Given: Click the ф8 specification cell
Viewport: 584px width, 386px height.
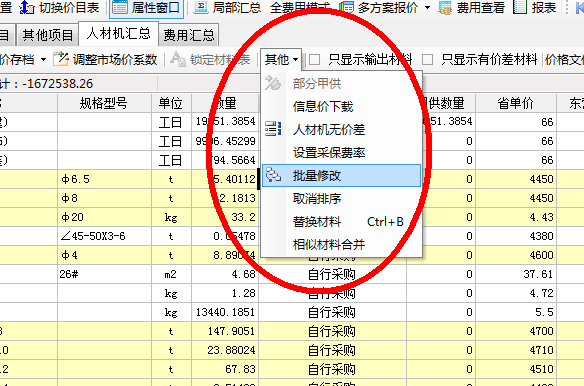Looking at the screenshot, I should tap(104, 198).
